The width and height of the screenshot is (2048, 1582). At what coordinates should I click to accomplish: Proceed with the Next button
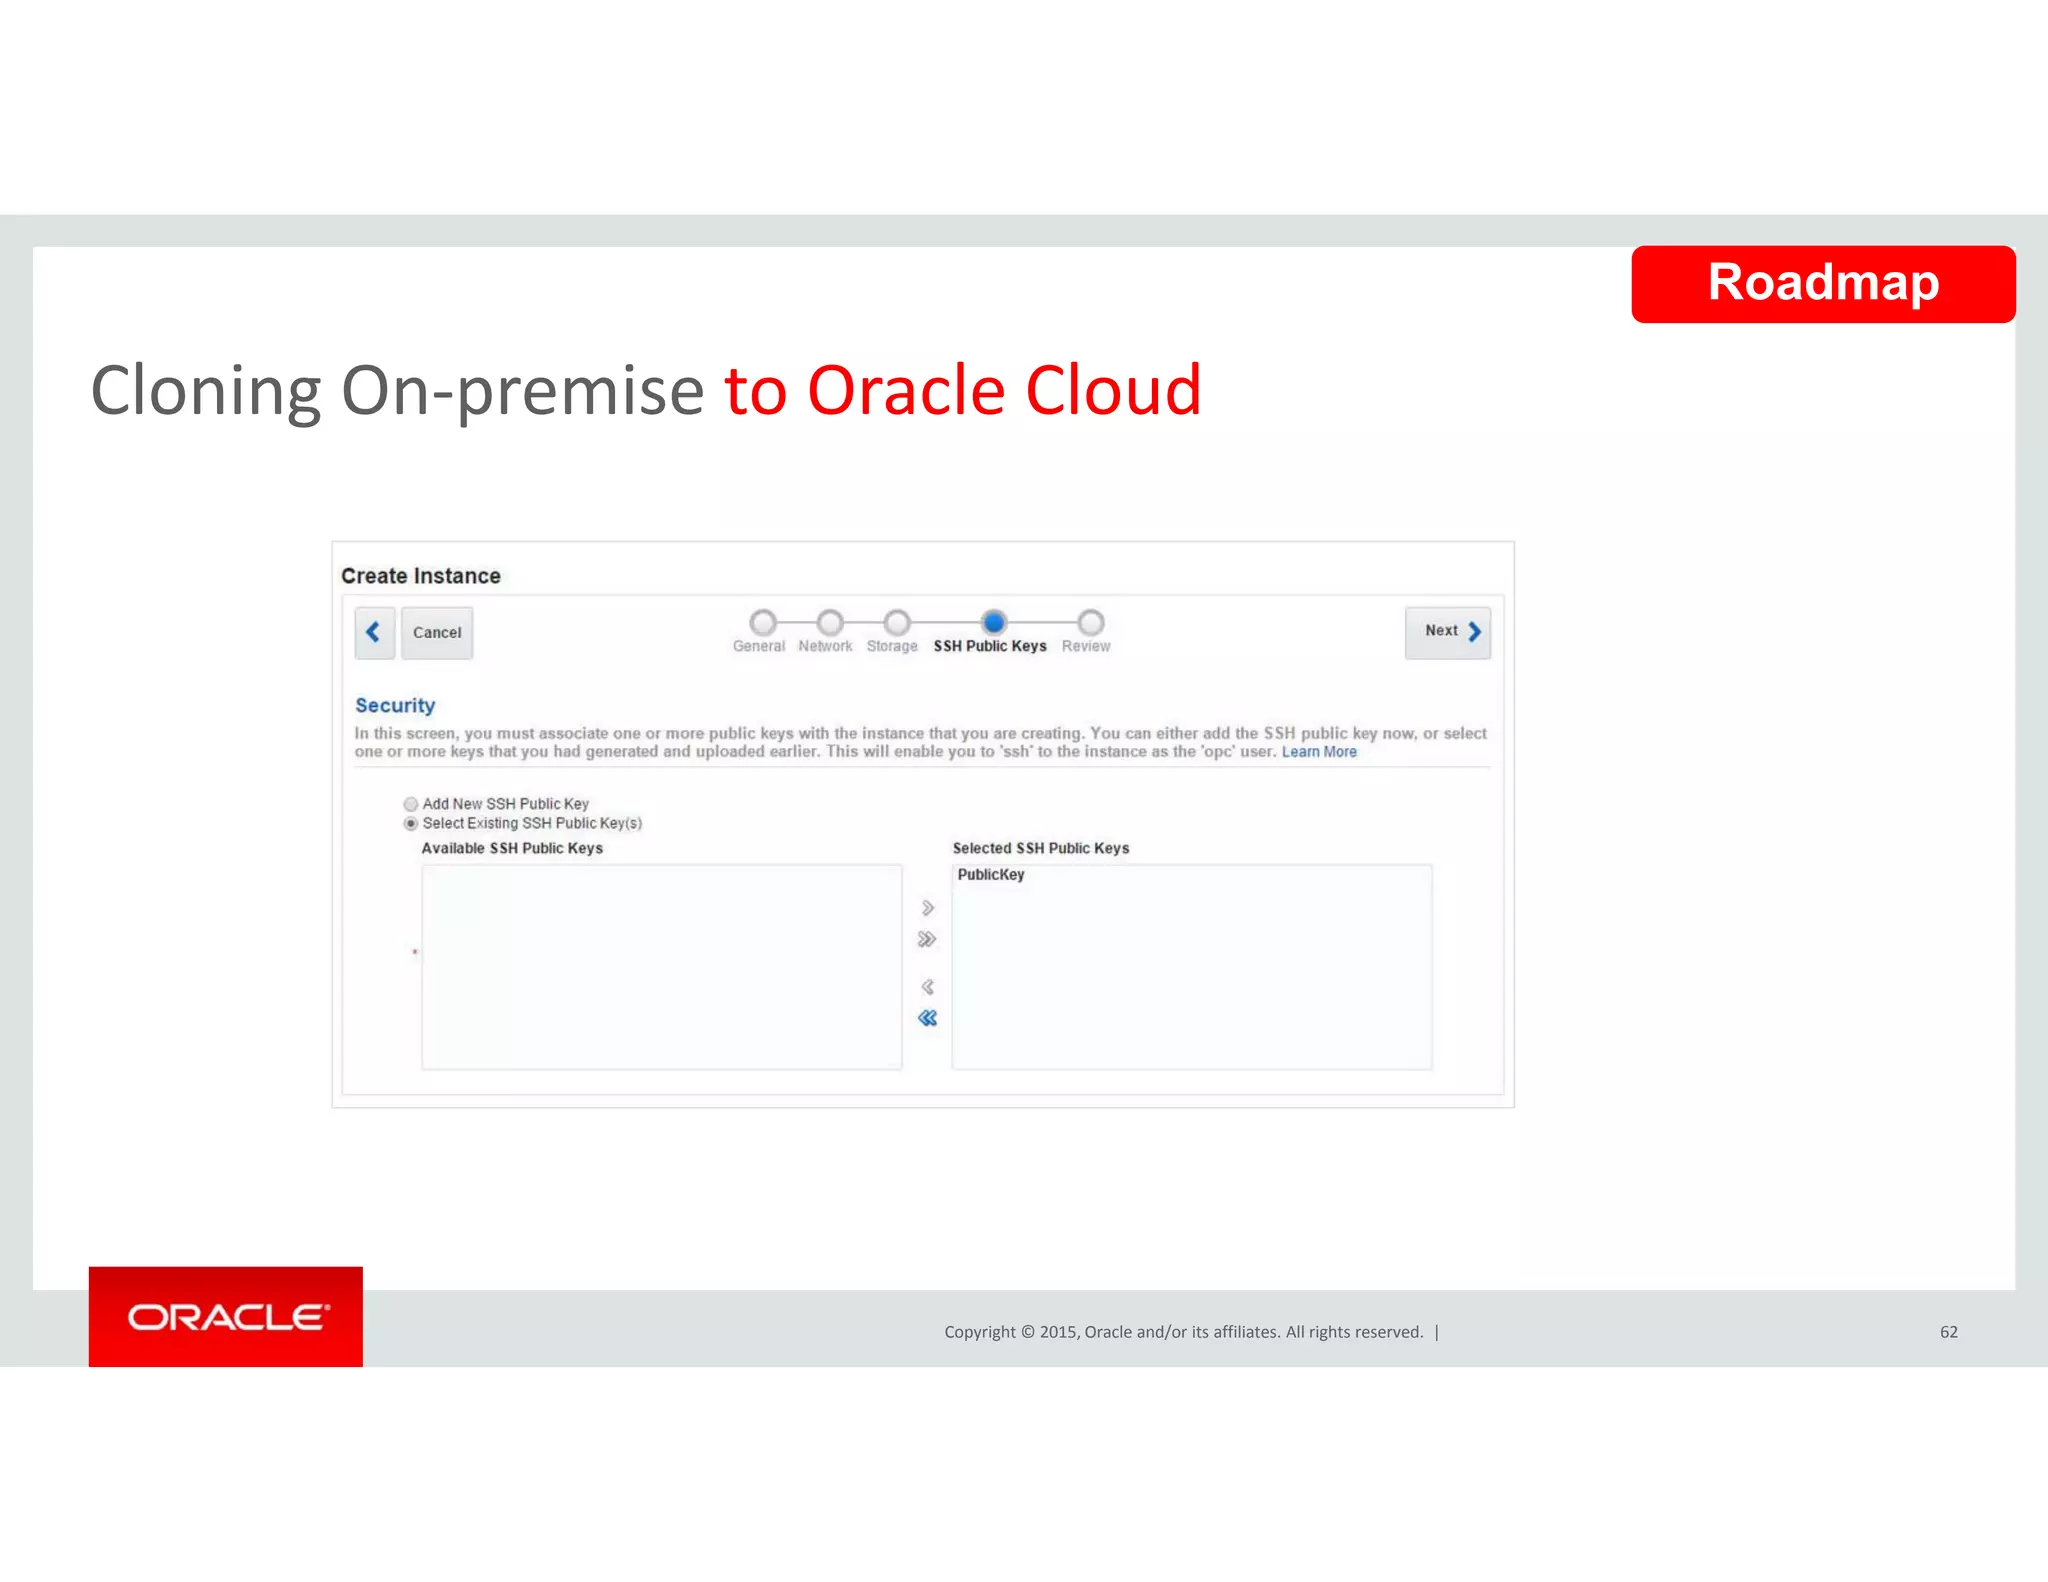click(x=1447, y=632)
